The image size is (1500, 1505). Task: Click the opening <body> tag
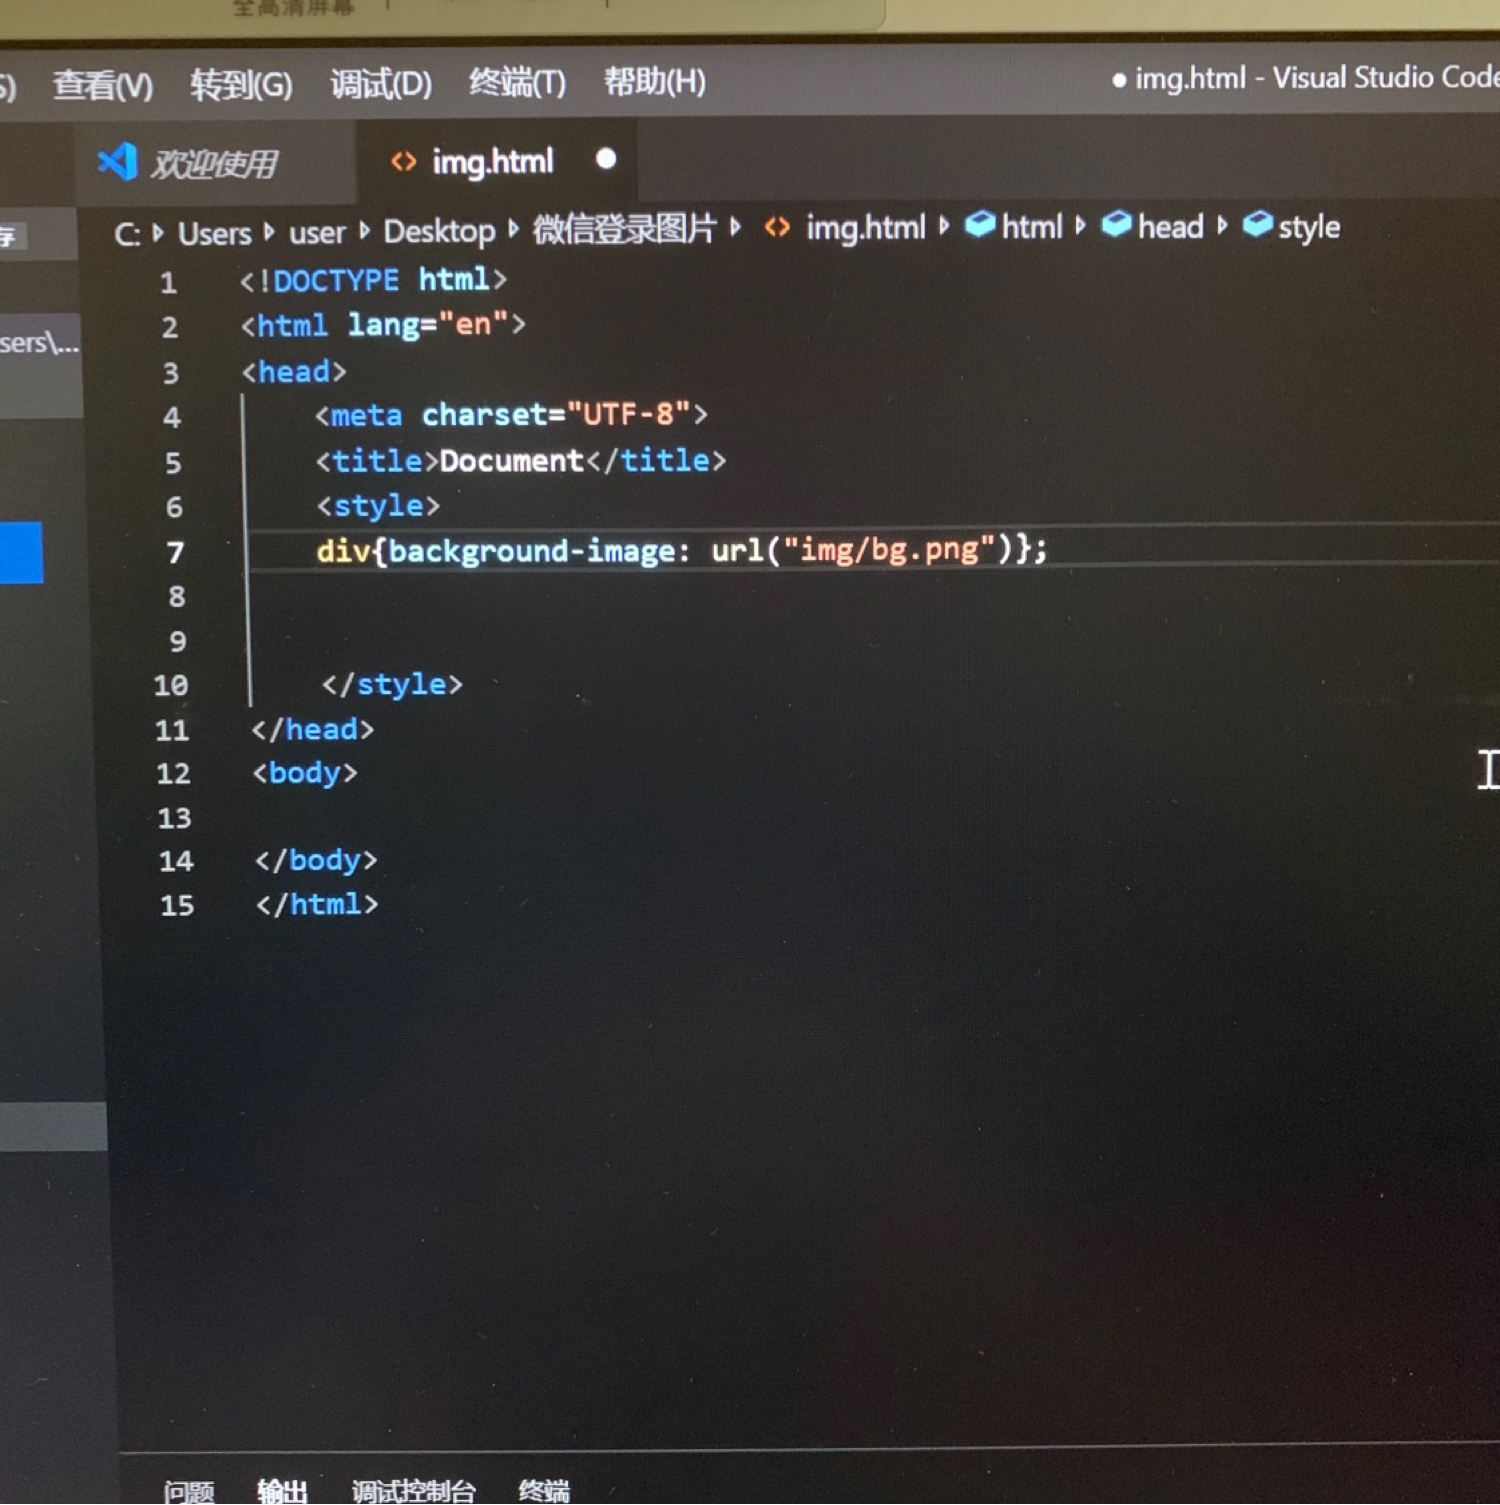[305, 774]
